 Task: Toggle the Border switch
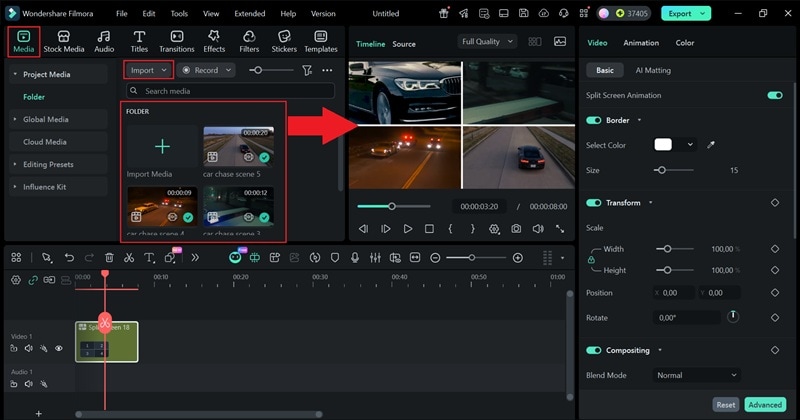[x=593, y=120]
